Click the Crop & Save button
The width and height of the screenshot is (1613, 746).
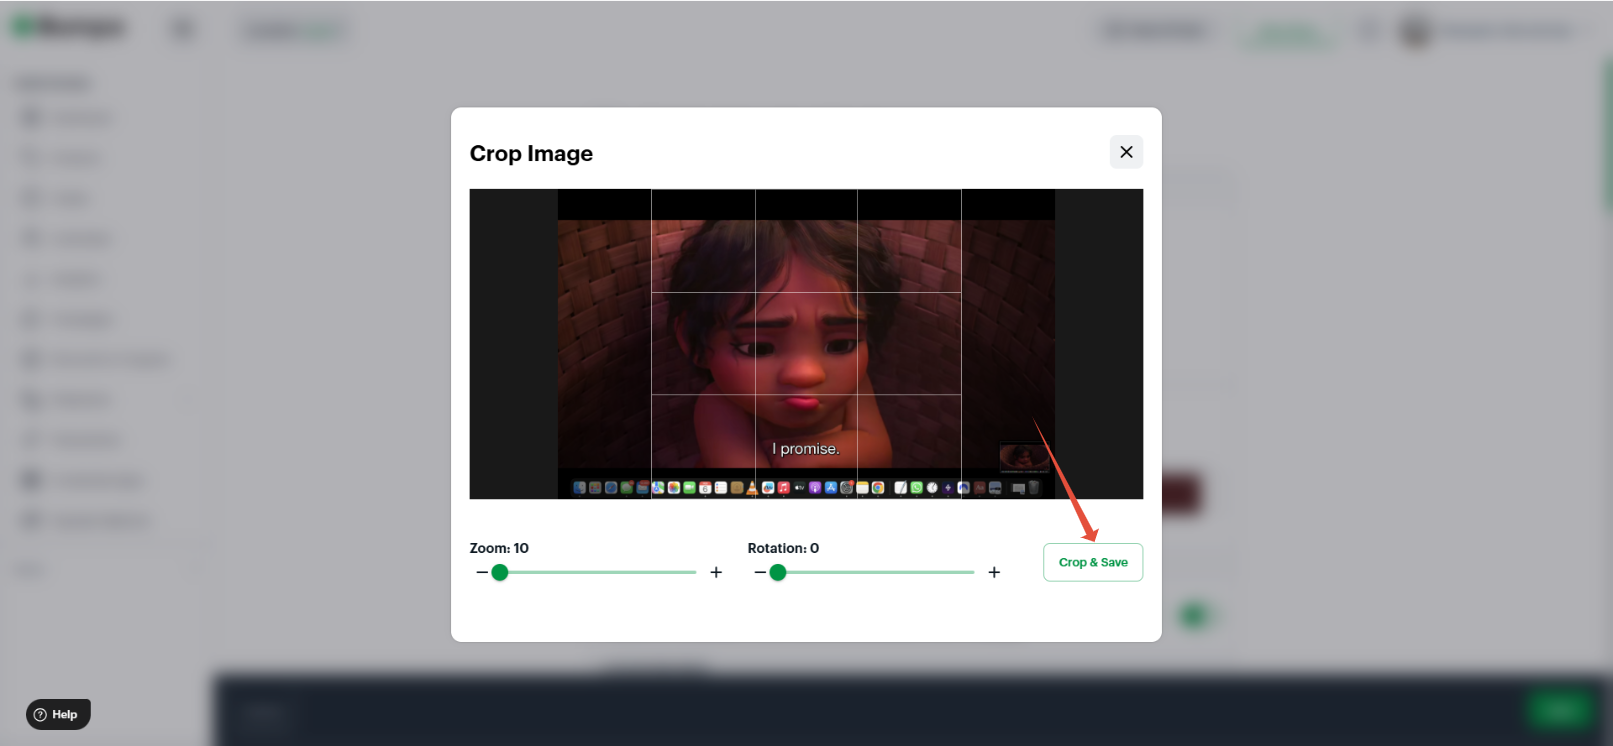(1093, 562)
